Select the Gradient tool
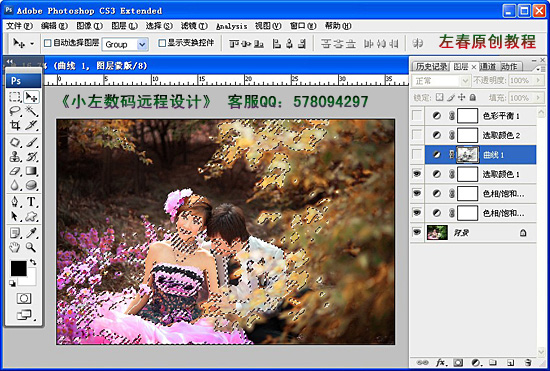 31,171
